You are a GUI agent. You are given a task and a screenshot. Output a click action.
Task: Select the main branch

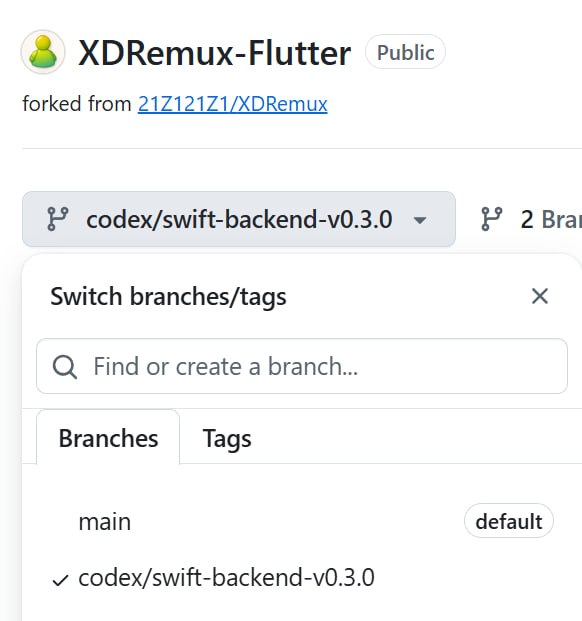tap(302, 521)
